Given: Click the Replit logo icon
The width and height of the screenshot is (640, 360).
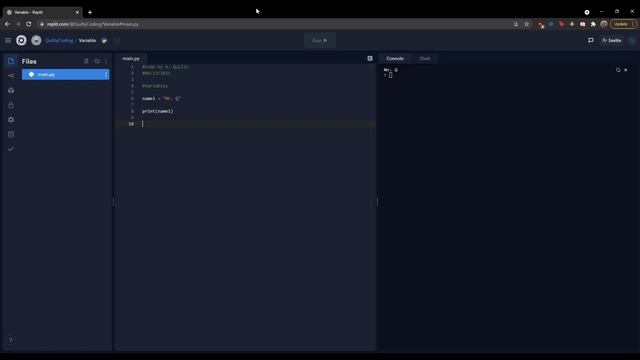Looking at the screenshot, I should tap(21, 40).
